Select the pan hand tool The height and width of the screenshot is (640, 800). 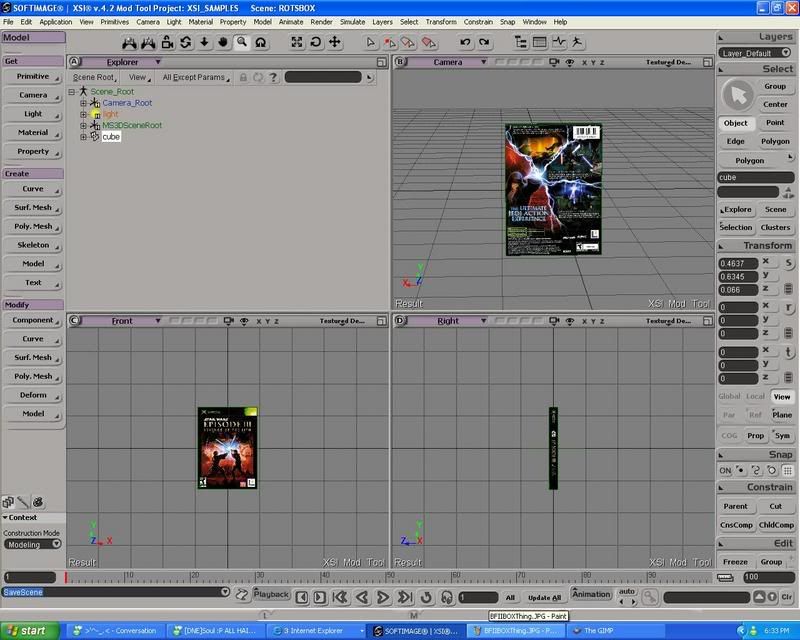tap(223, 42)
